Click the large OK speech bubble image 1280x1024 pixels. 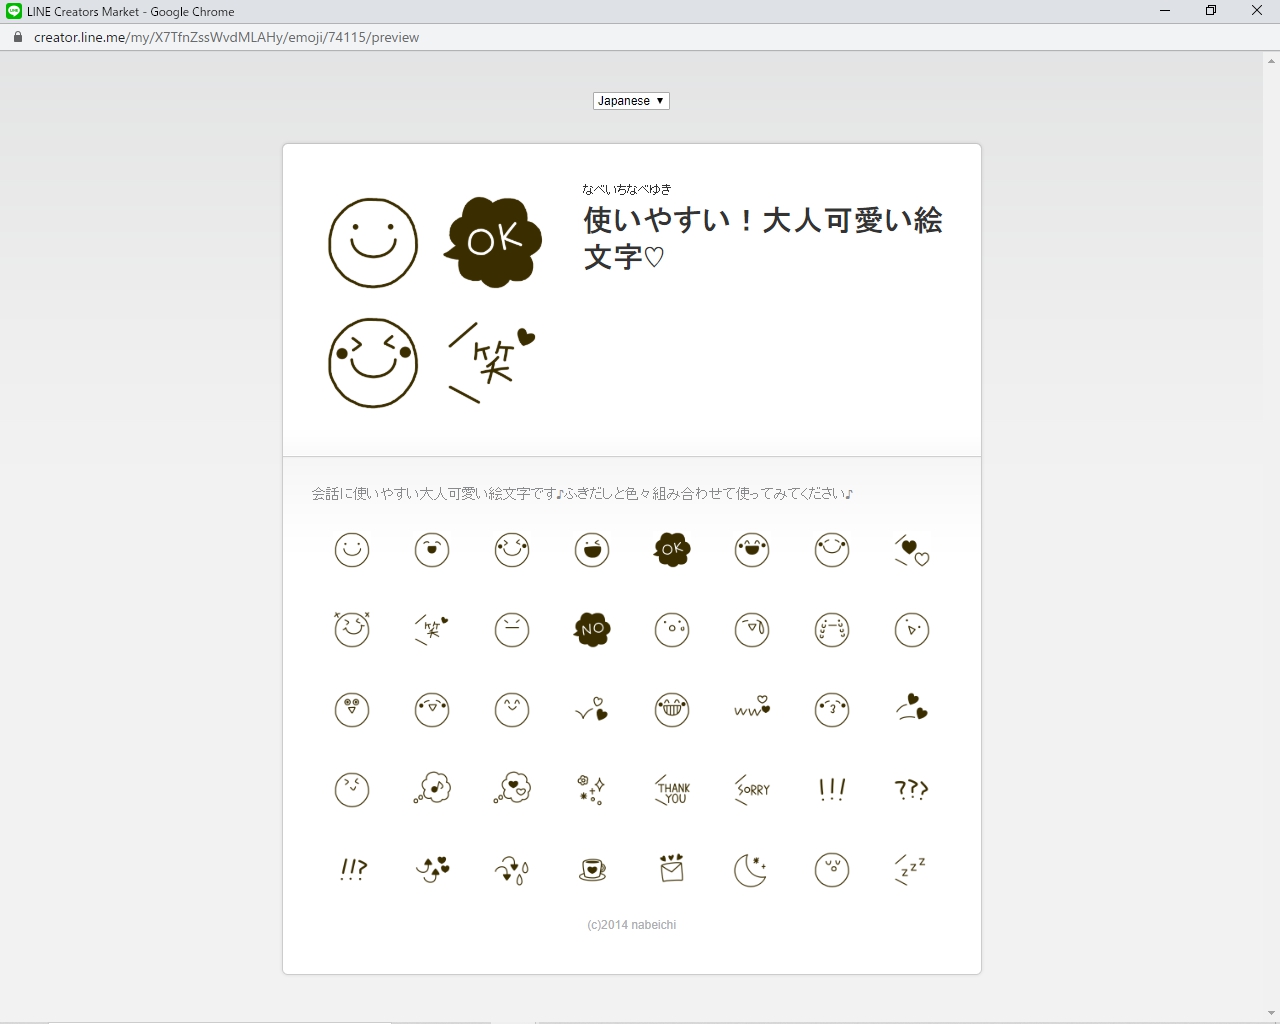pyautogui.click(x=494, y=242)
